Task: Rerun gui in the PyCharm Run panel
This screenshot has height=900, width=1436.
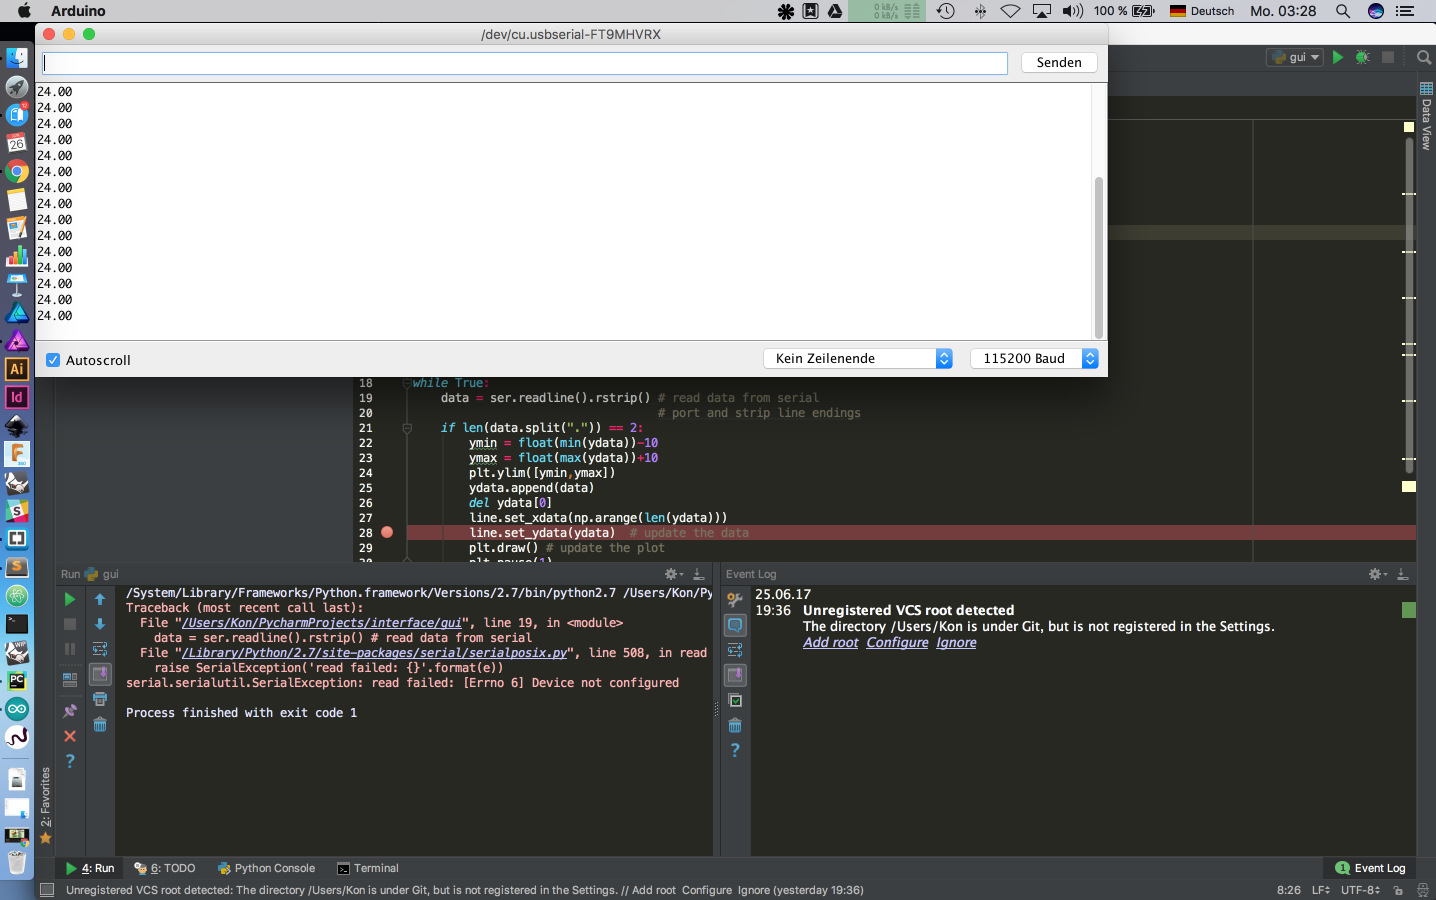Action: pos(70,599)
